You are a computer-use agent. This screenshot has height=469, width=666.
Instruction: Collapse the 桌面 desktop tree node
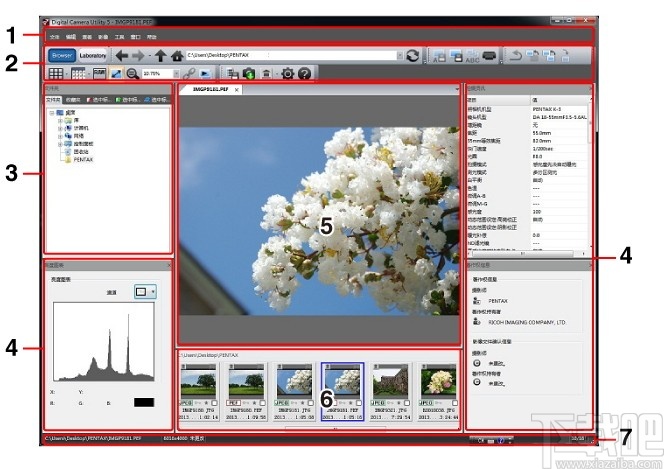pos(52,113)
